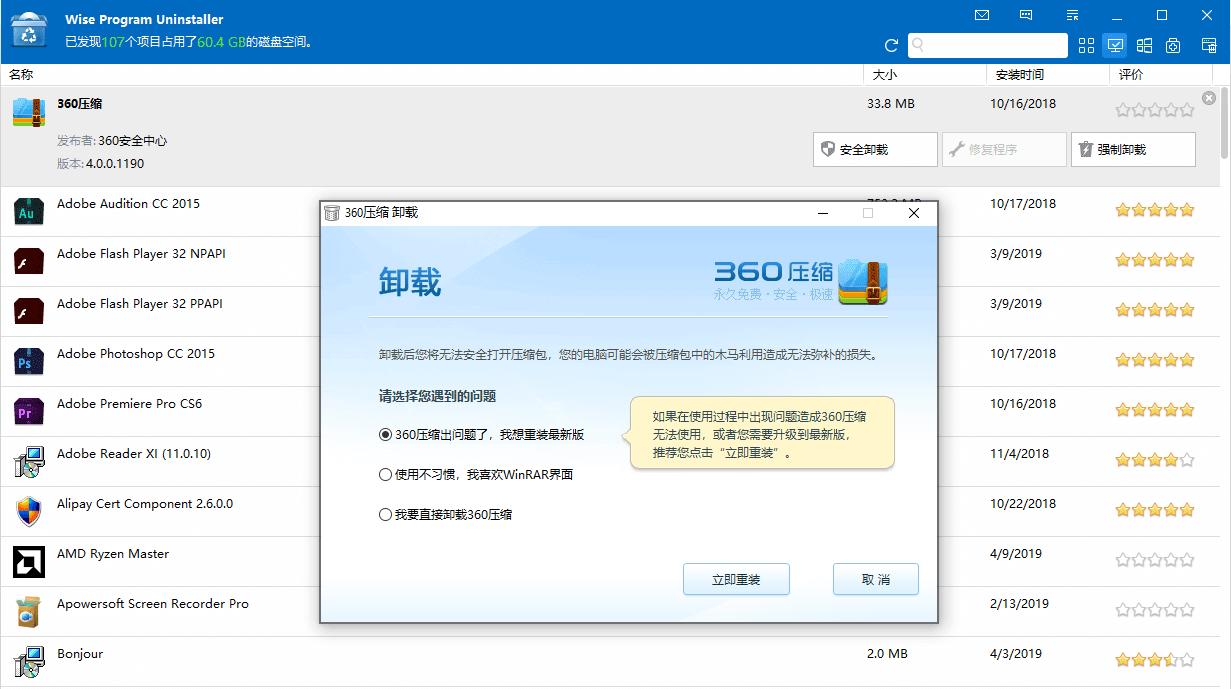Click the custom uninstall icon with trash
The width and height of the screenshot is (1231, 689).
pos(1207,45)
